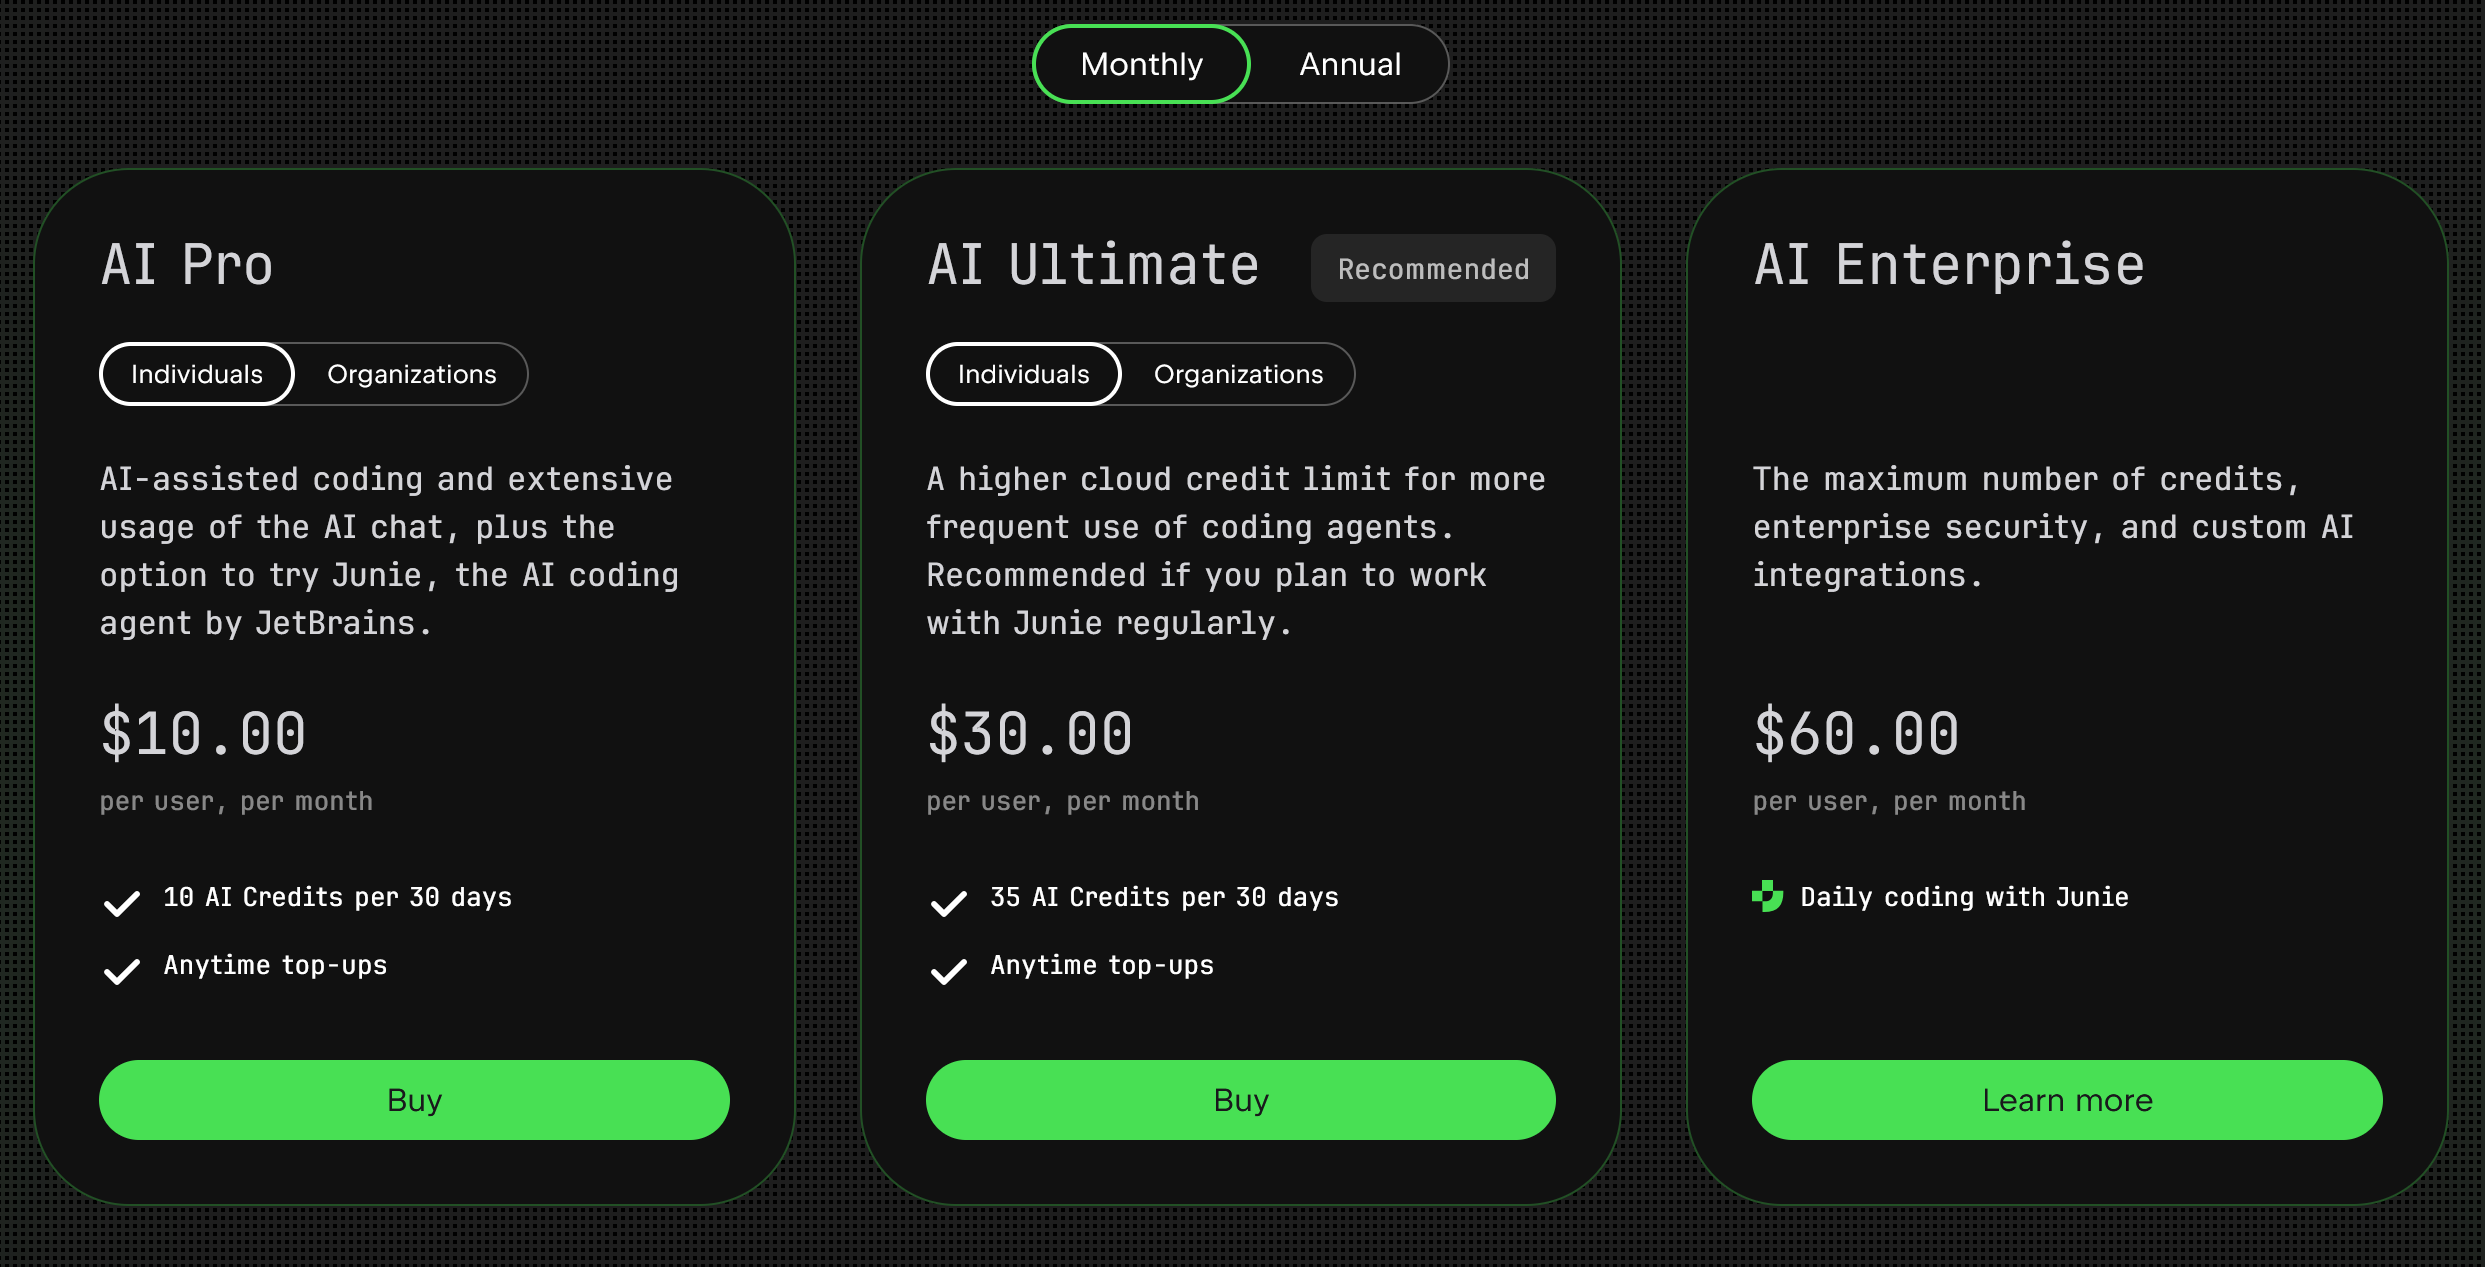The image size is (2485, 1267).
Task: Select Individuals in AI Pro card
Action: pyautogui.click(x=197, y=374)
